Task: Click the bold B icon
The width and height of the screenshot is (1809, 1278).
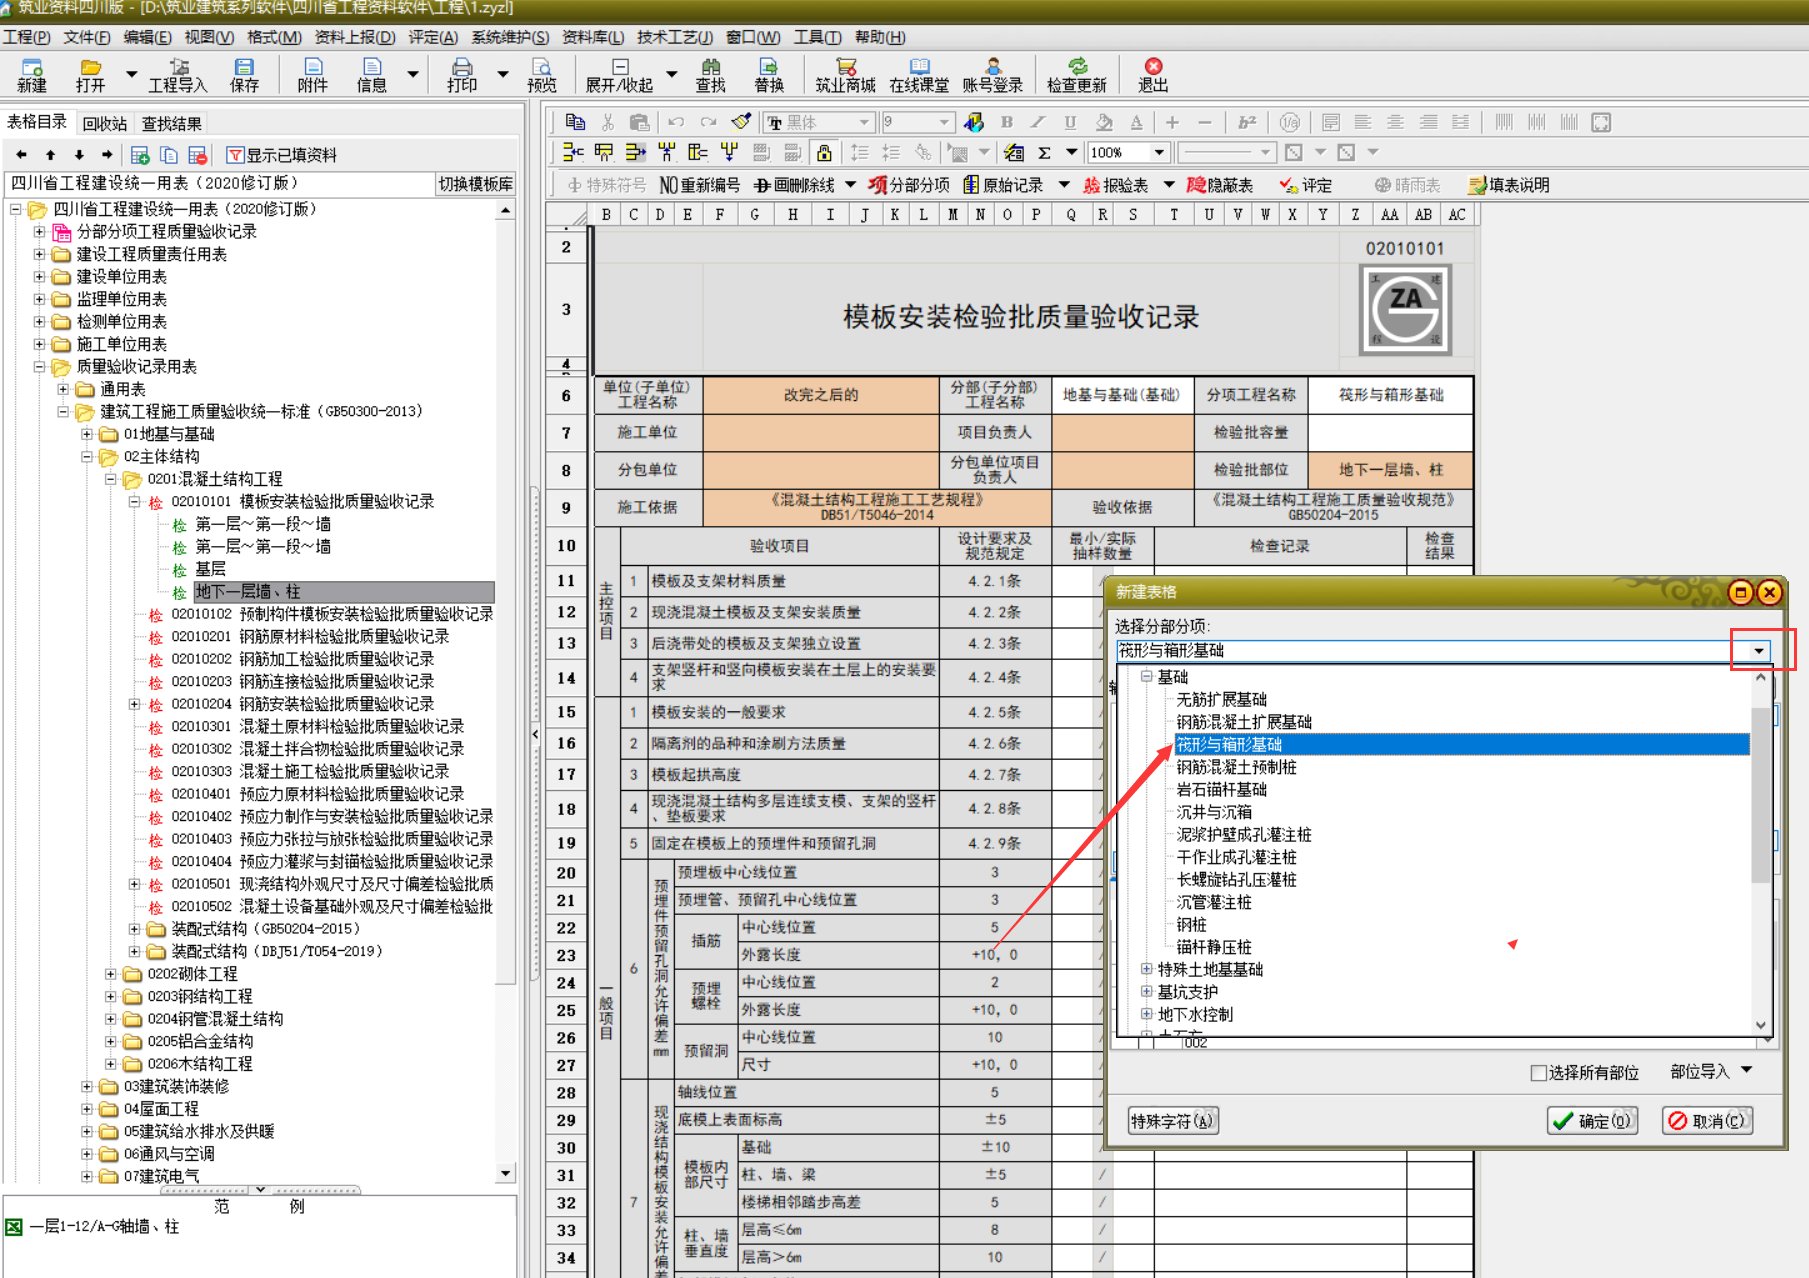Action: click(x=1007, y=122)
